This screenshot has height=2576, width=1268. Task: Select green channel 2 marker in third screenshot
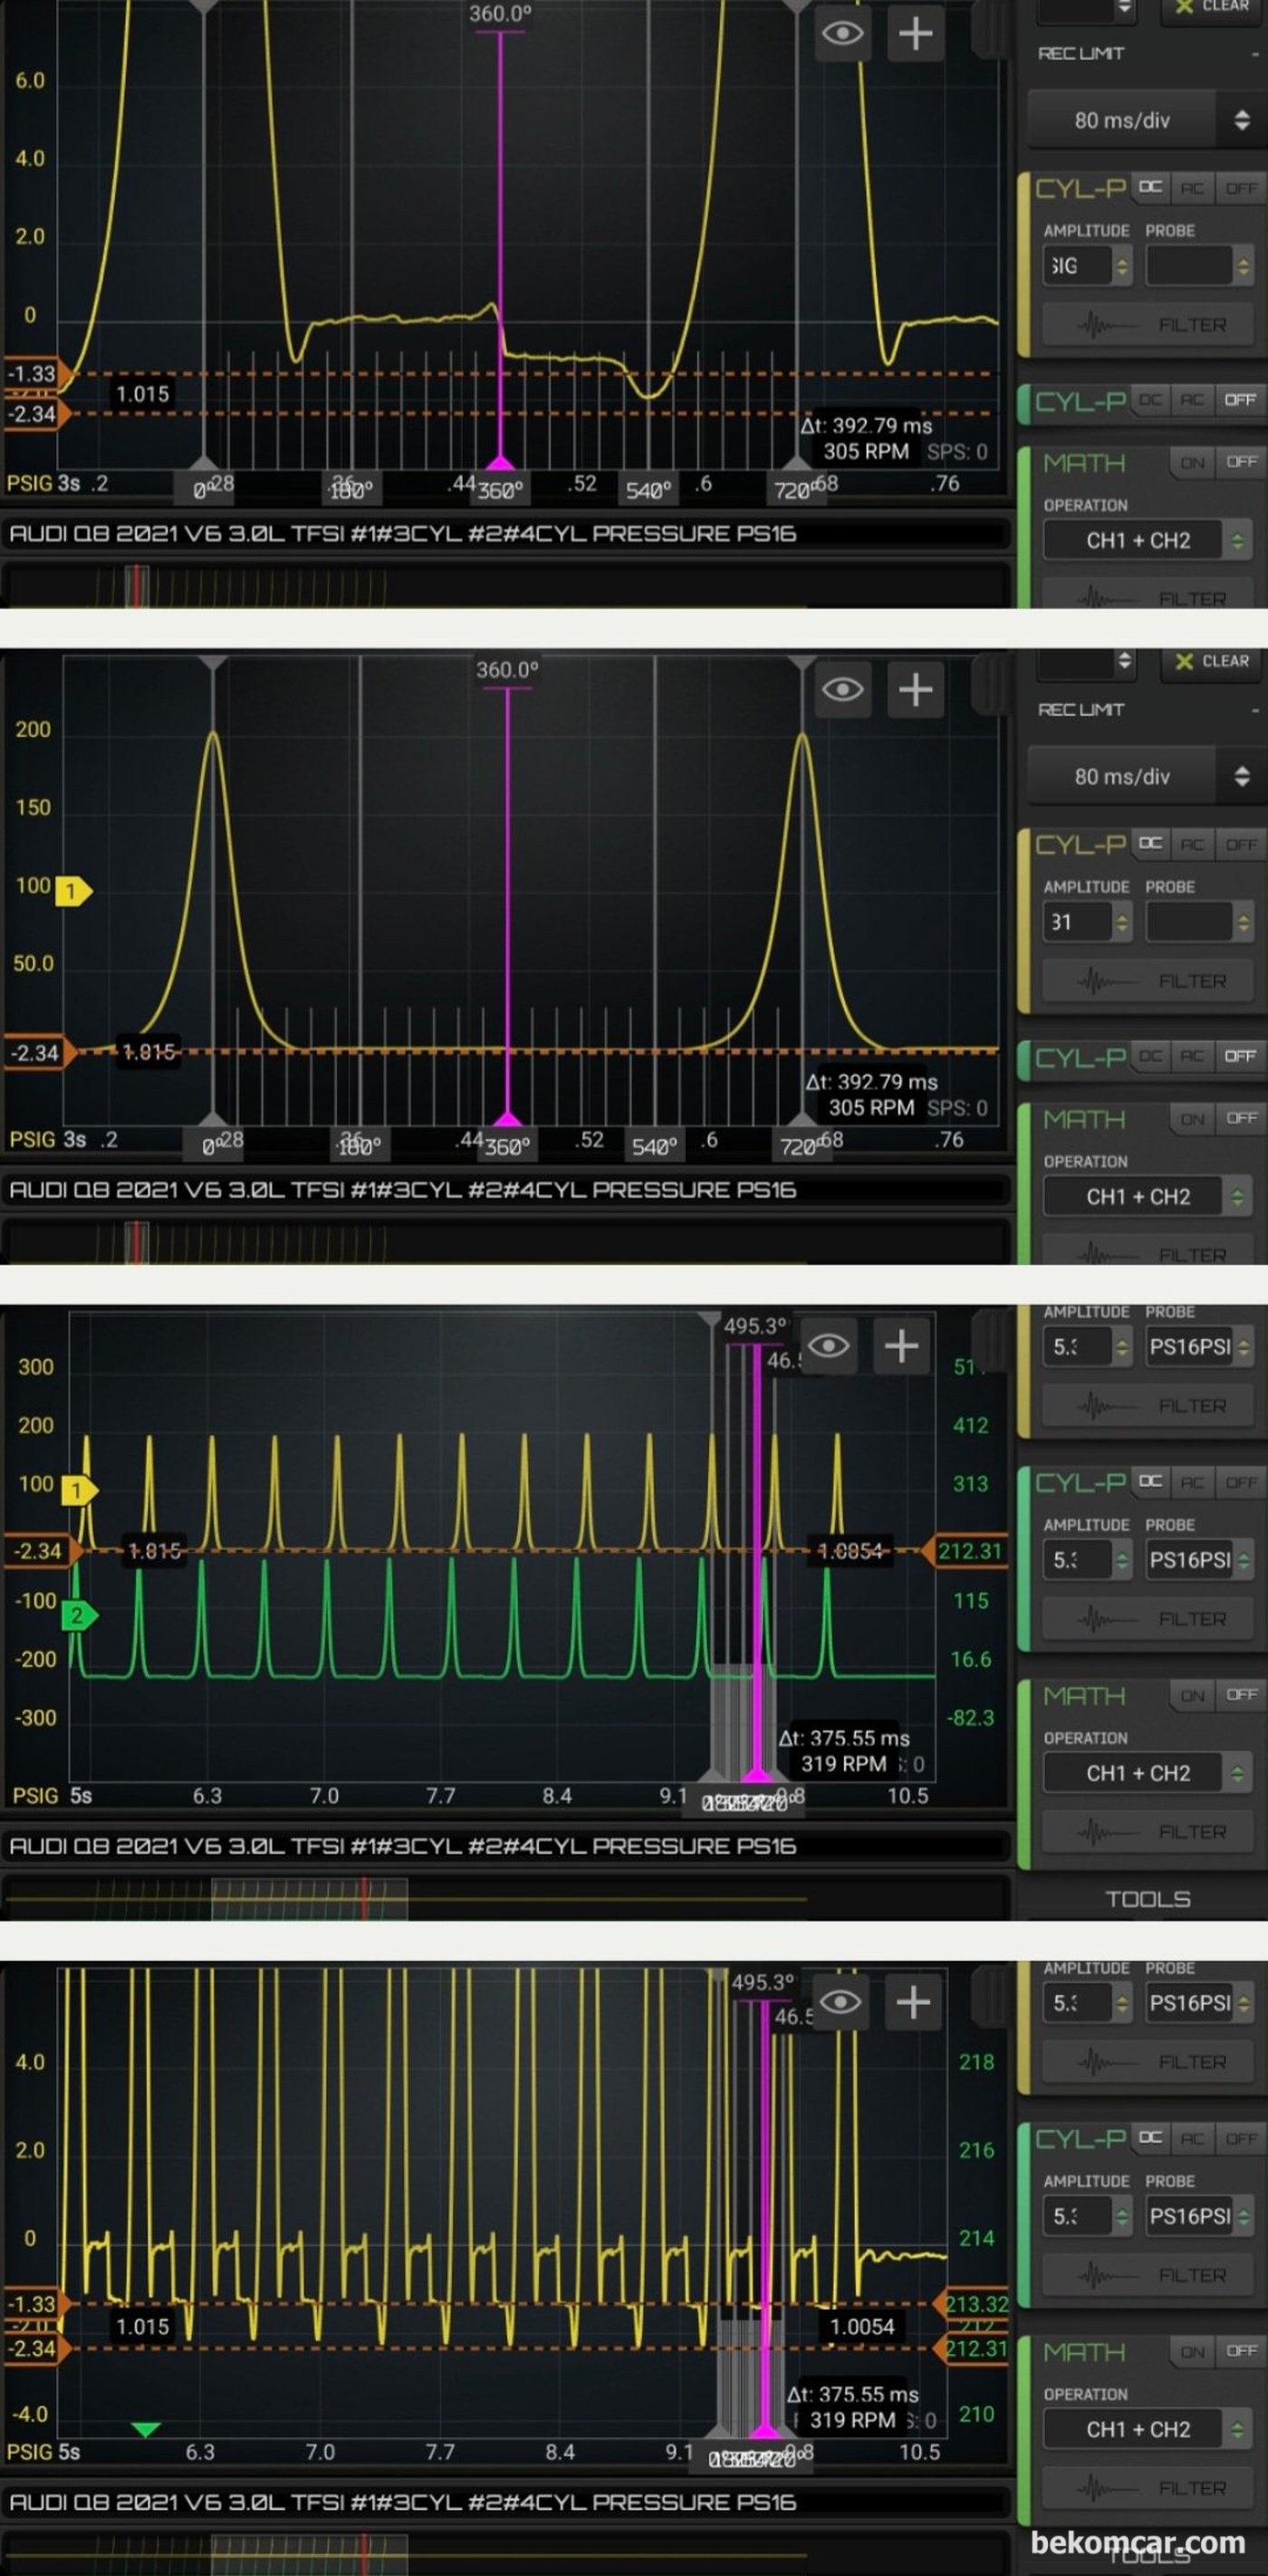[78, 1615]
